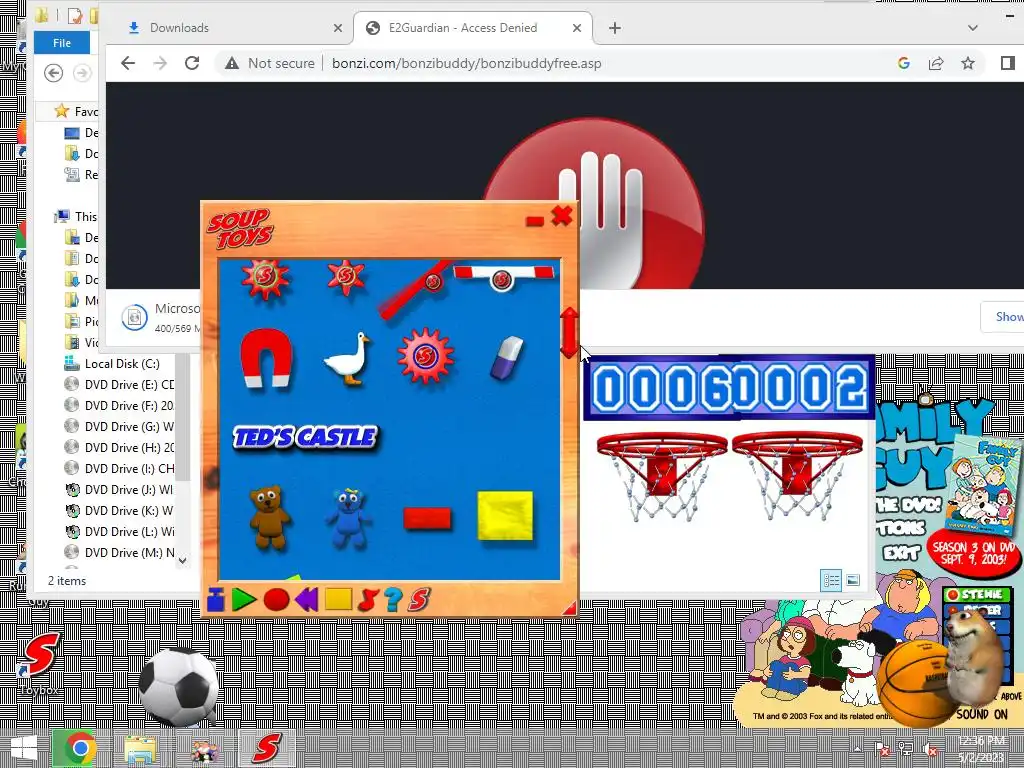This screenshot has width=1024, height=768.
Task: Open File Explorer from the taskbar
Action: tap(140, 748)
